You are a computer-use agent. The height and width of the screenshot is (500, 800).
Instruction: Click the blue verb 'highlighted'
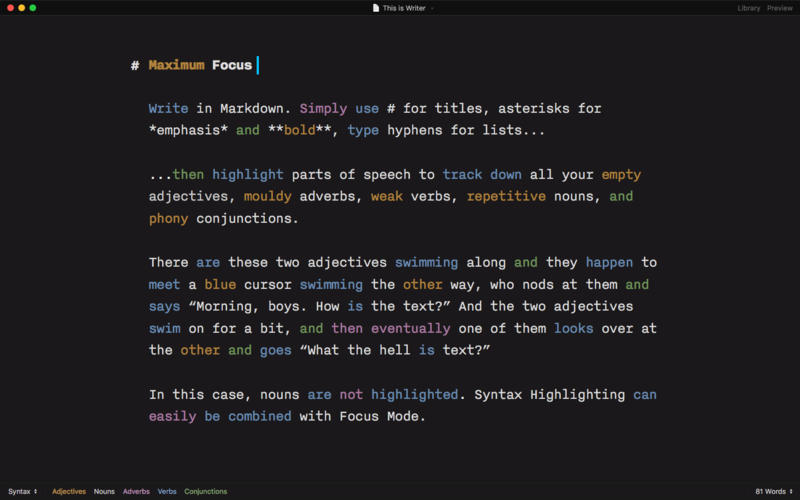pos(415,395)
